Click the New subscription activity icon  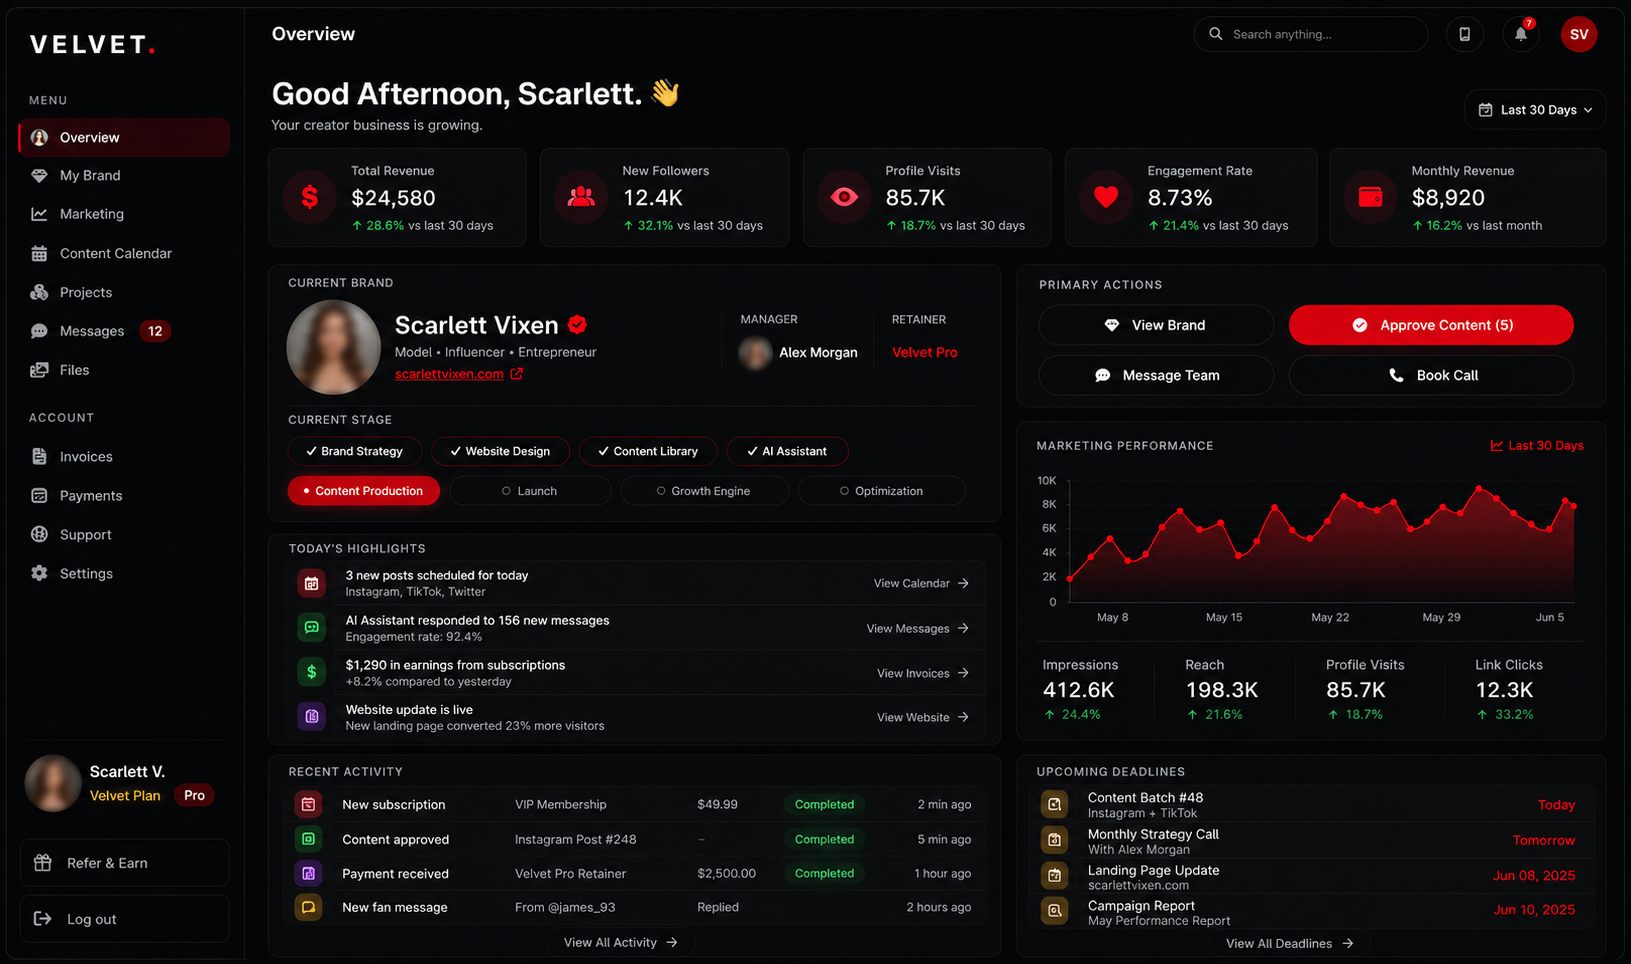point(308,804)
